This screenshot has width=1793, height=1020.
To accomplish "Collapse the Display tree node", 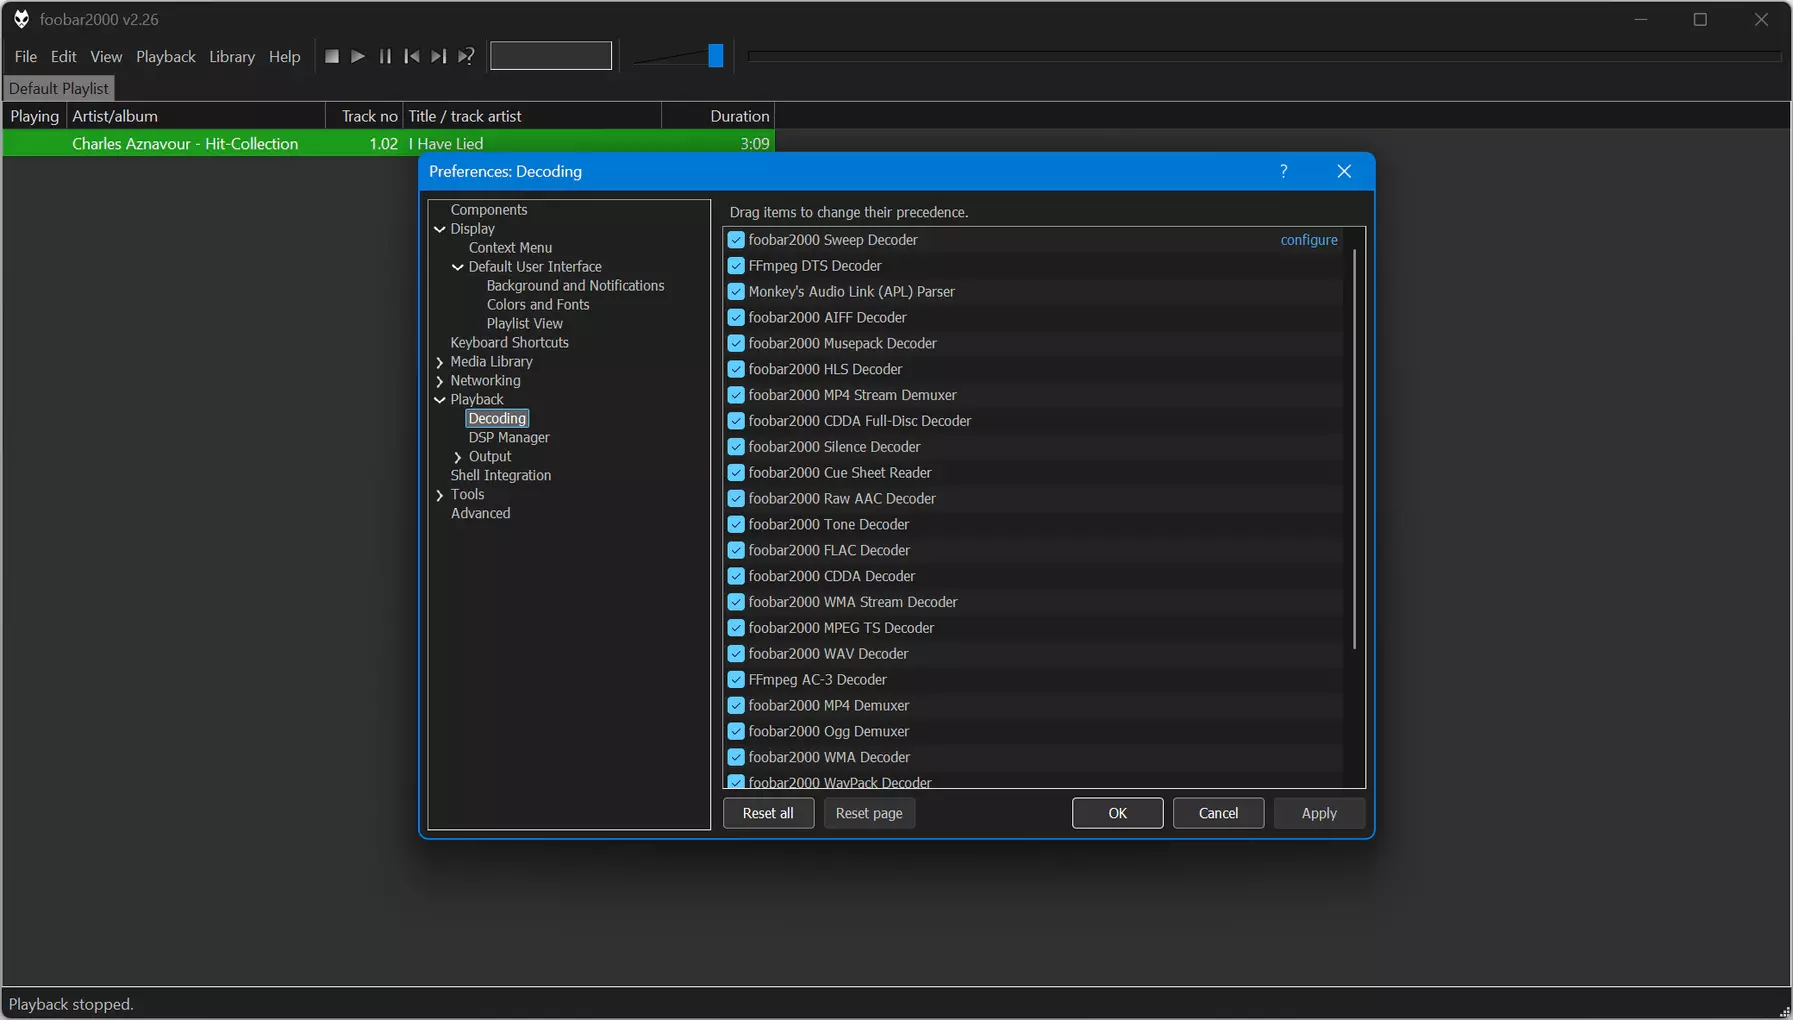I will [x=440, y=229].
